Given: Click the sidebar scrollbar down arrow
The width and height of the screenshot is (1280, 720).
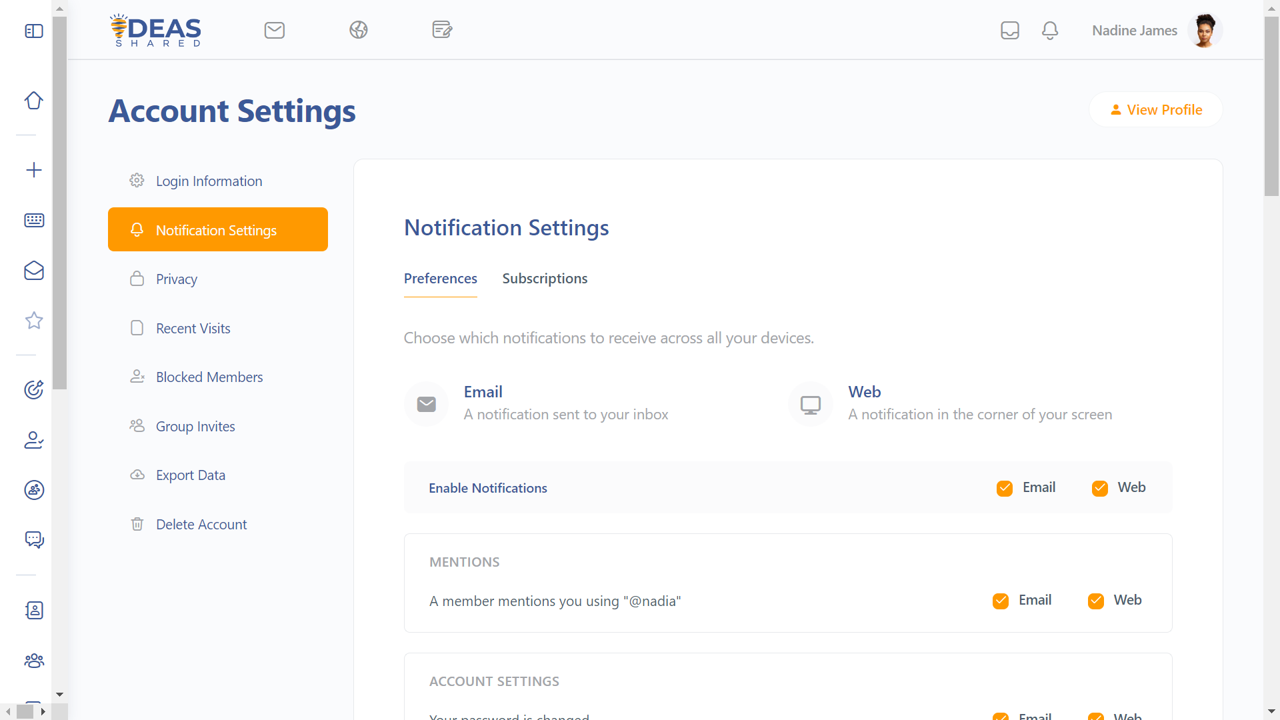Looking at the screenshot, I should point(59,694).
